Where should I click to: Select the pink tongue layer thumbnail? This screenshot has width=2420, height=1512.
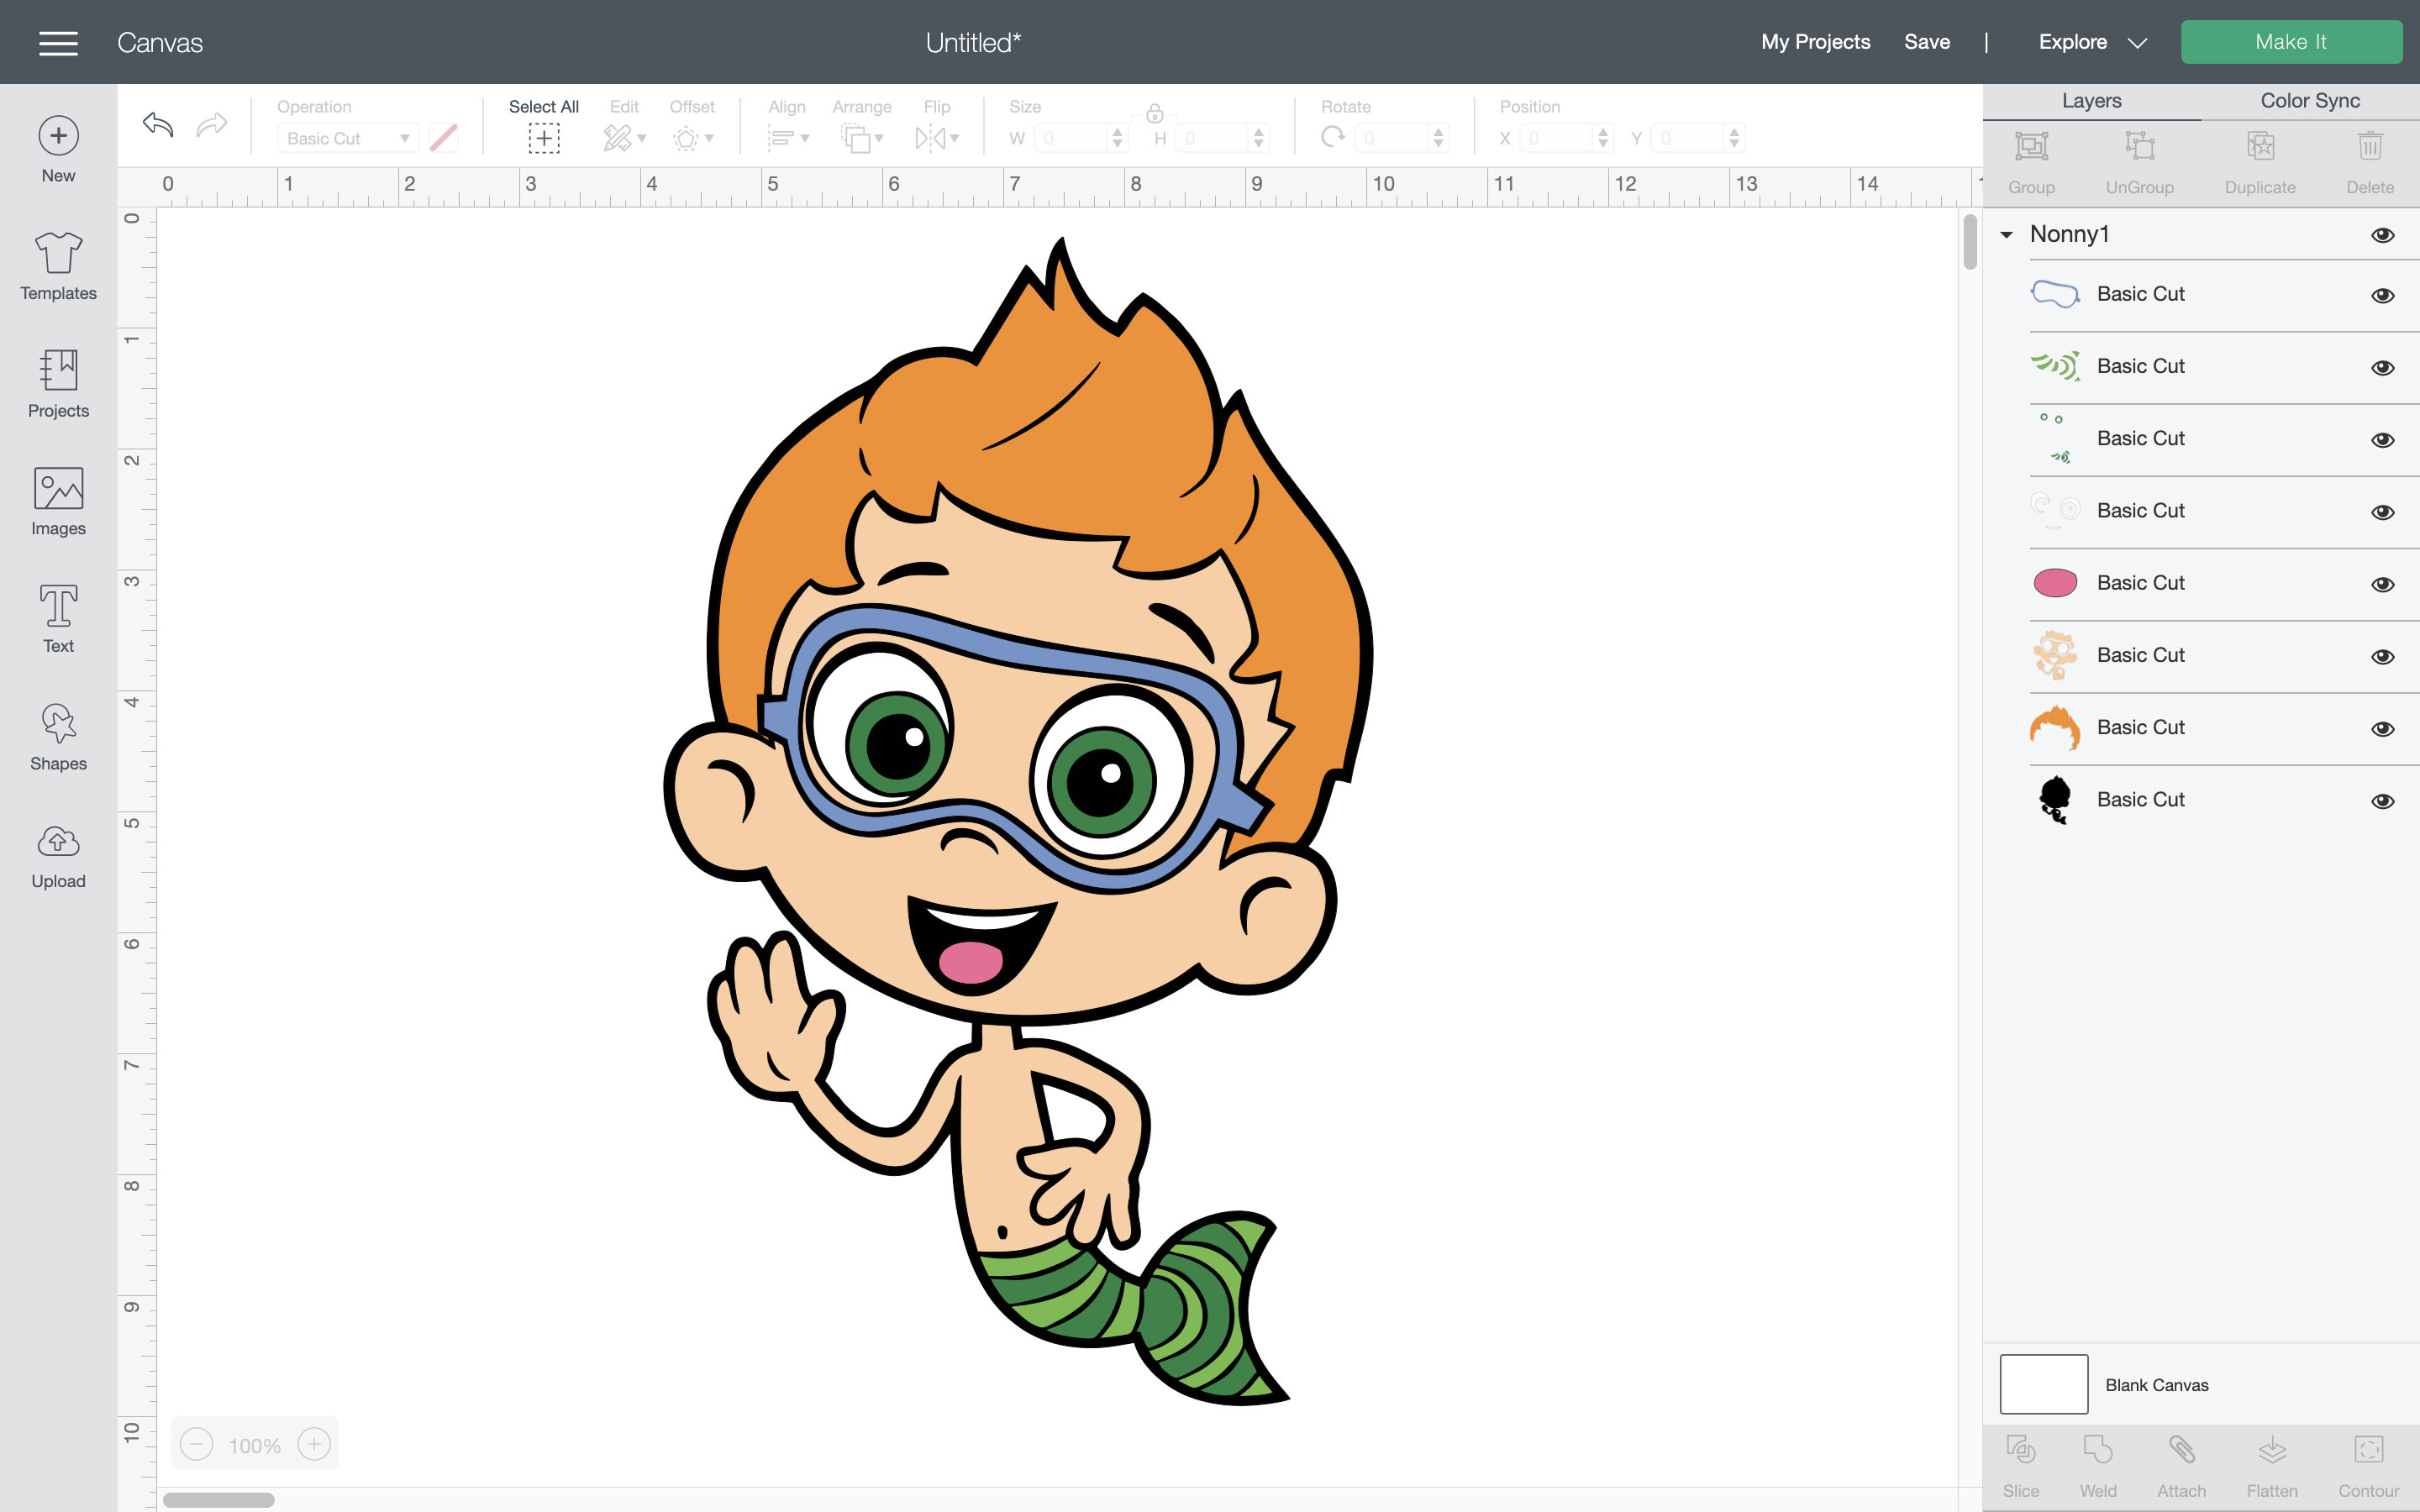[x=2054, y=583]
